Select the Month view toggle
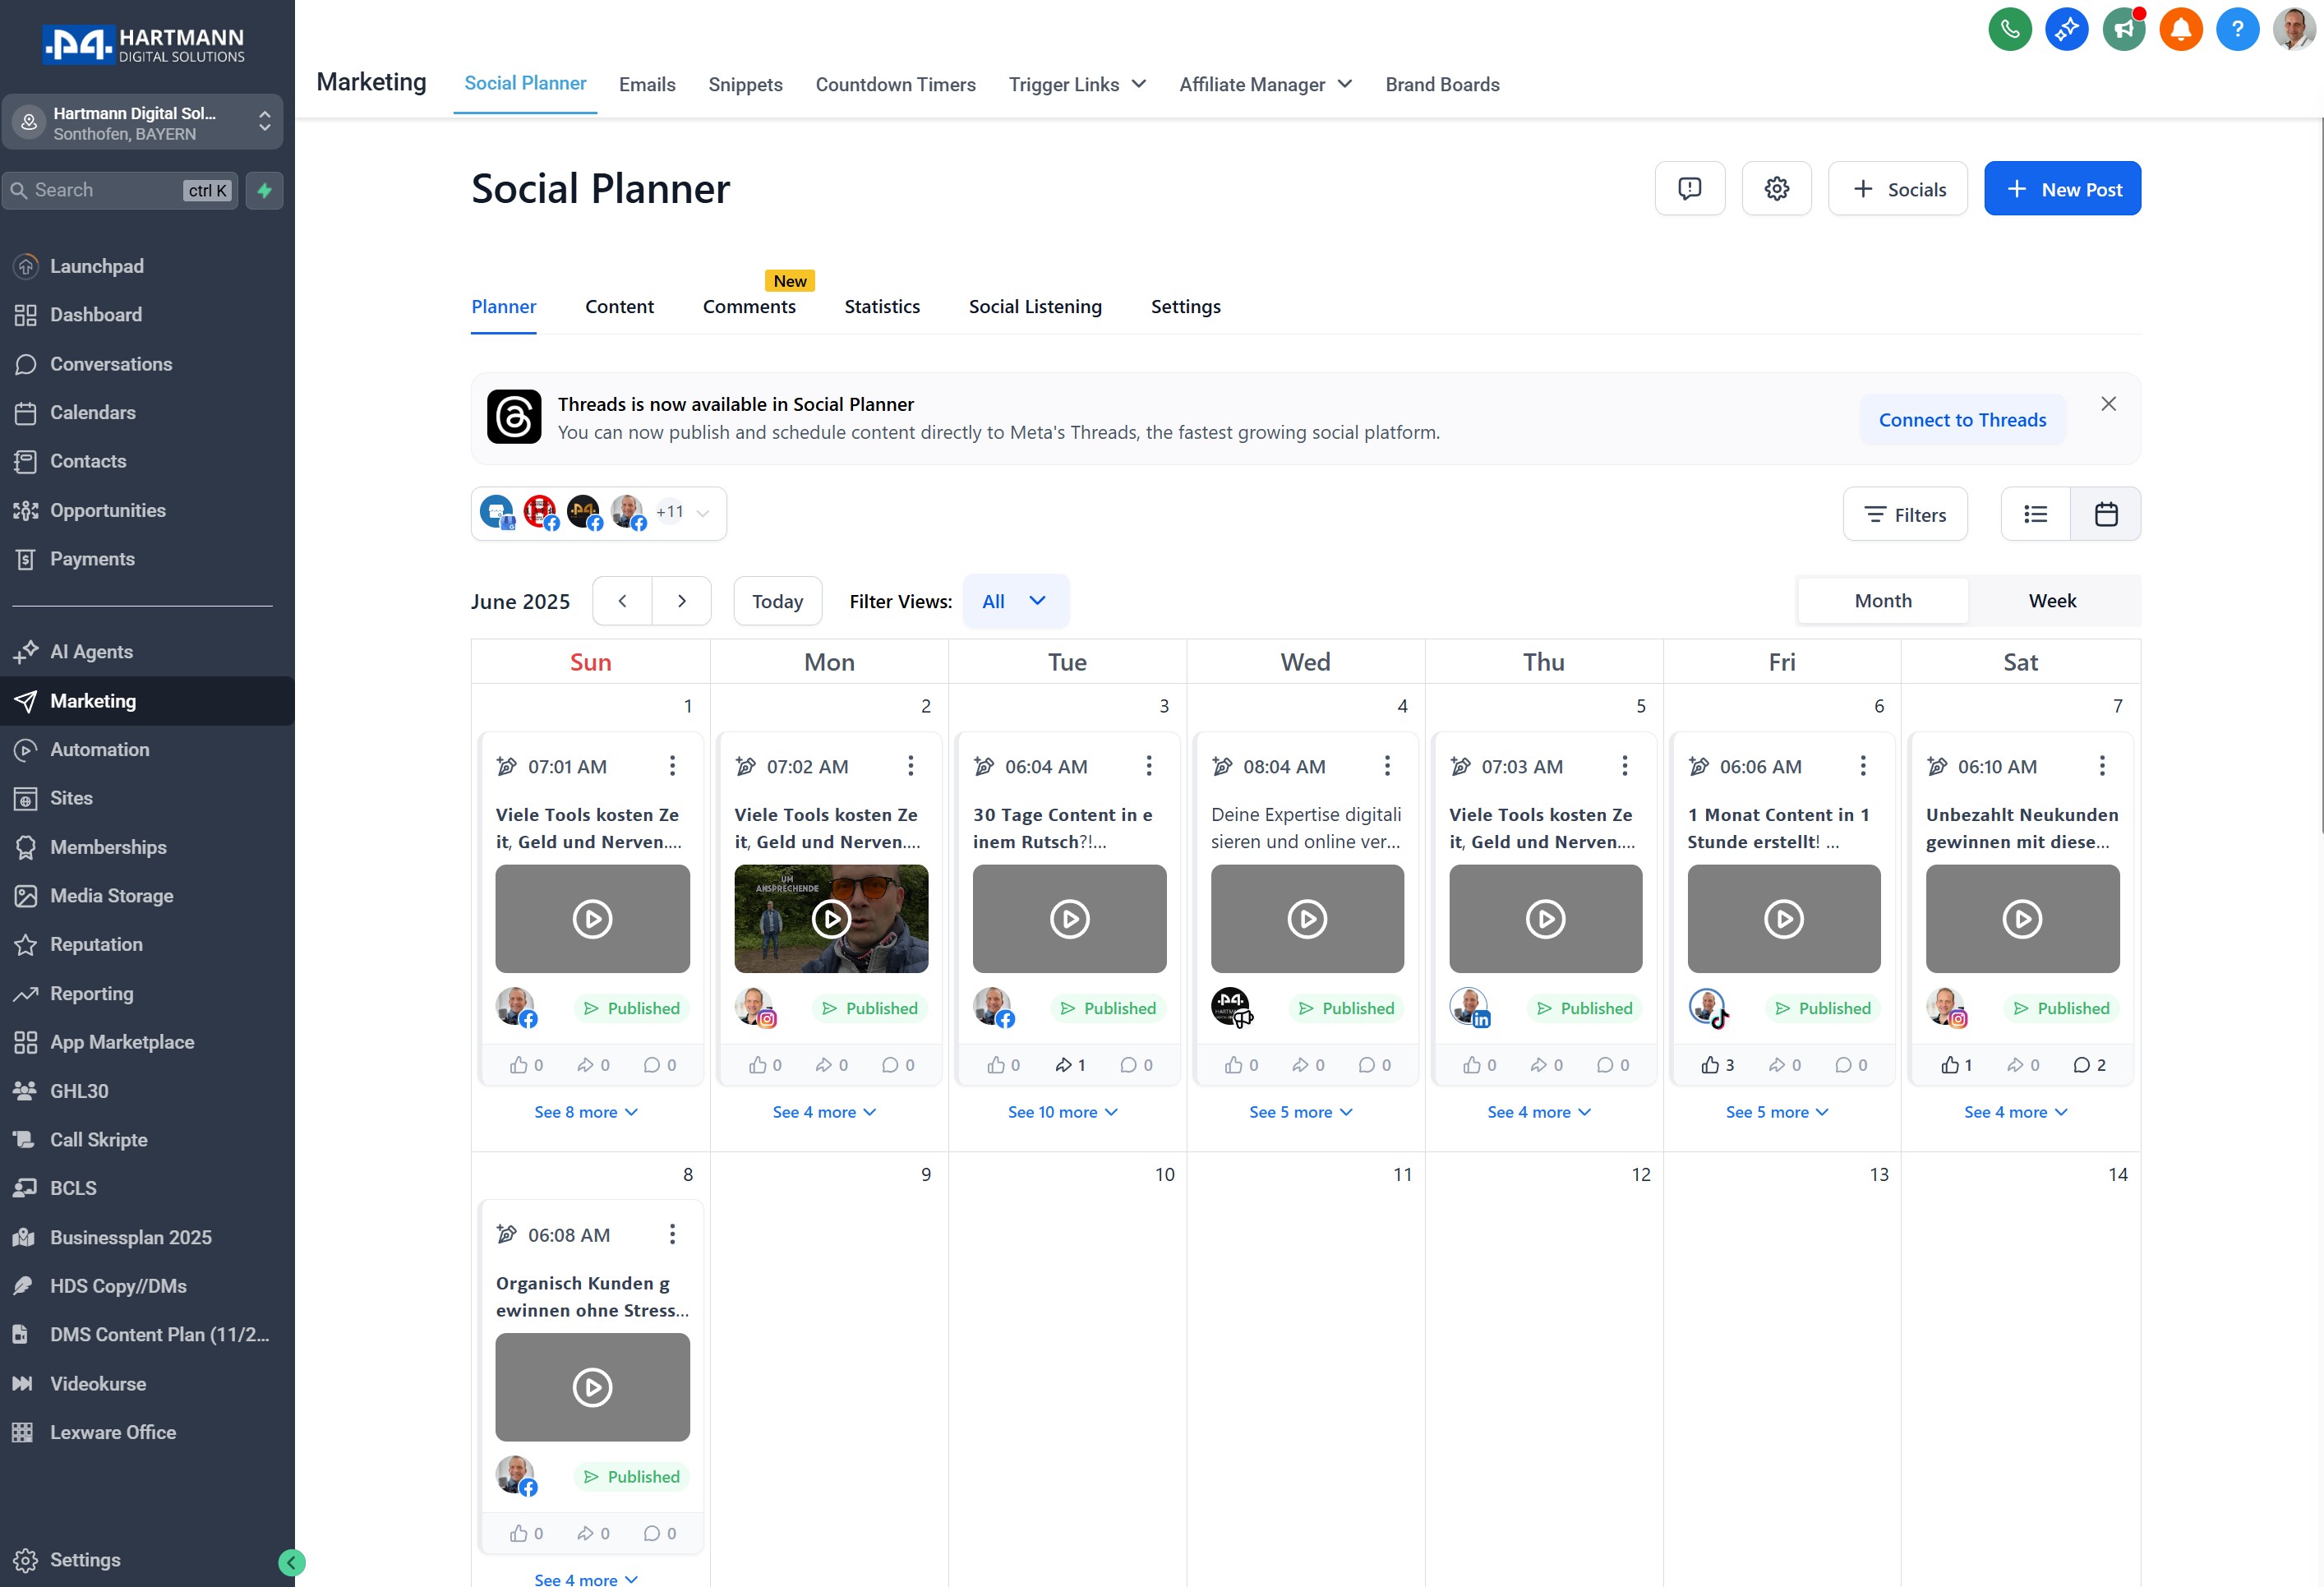 pos(1882,601)
